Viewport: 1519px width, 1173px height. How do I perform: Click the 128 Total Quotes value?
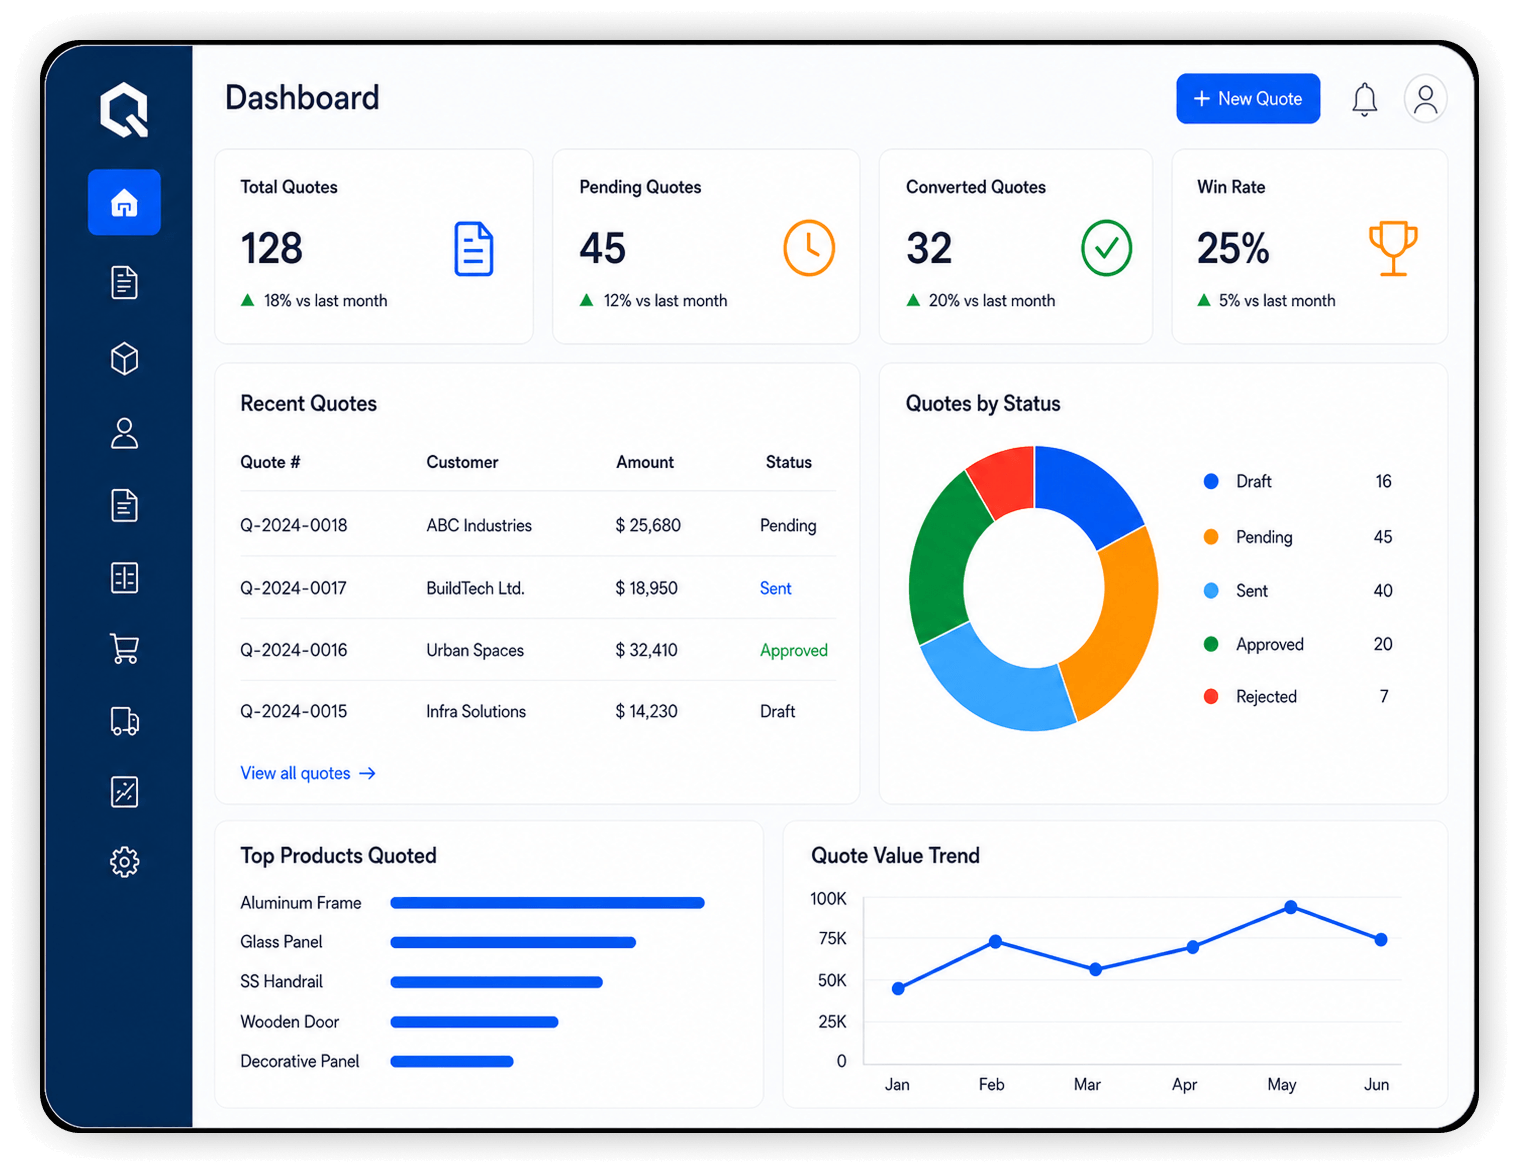[271, 248]
